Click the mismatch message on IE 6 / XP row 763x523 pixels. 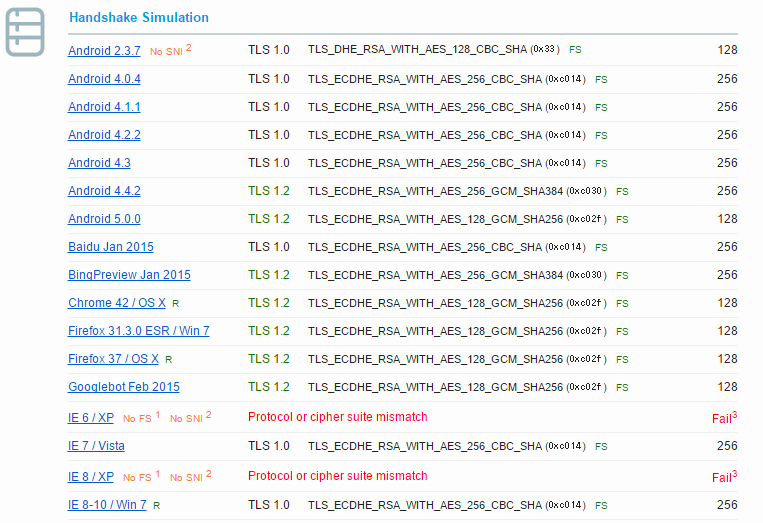[x=338, y=417]
